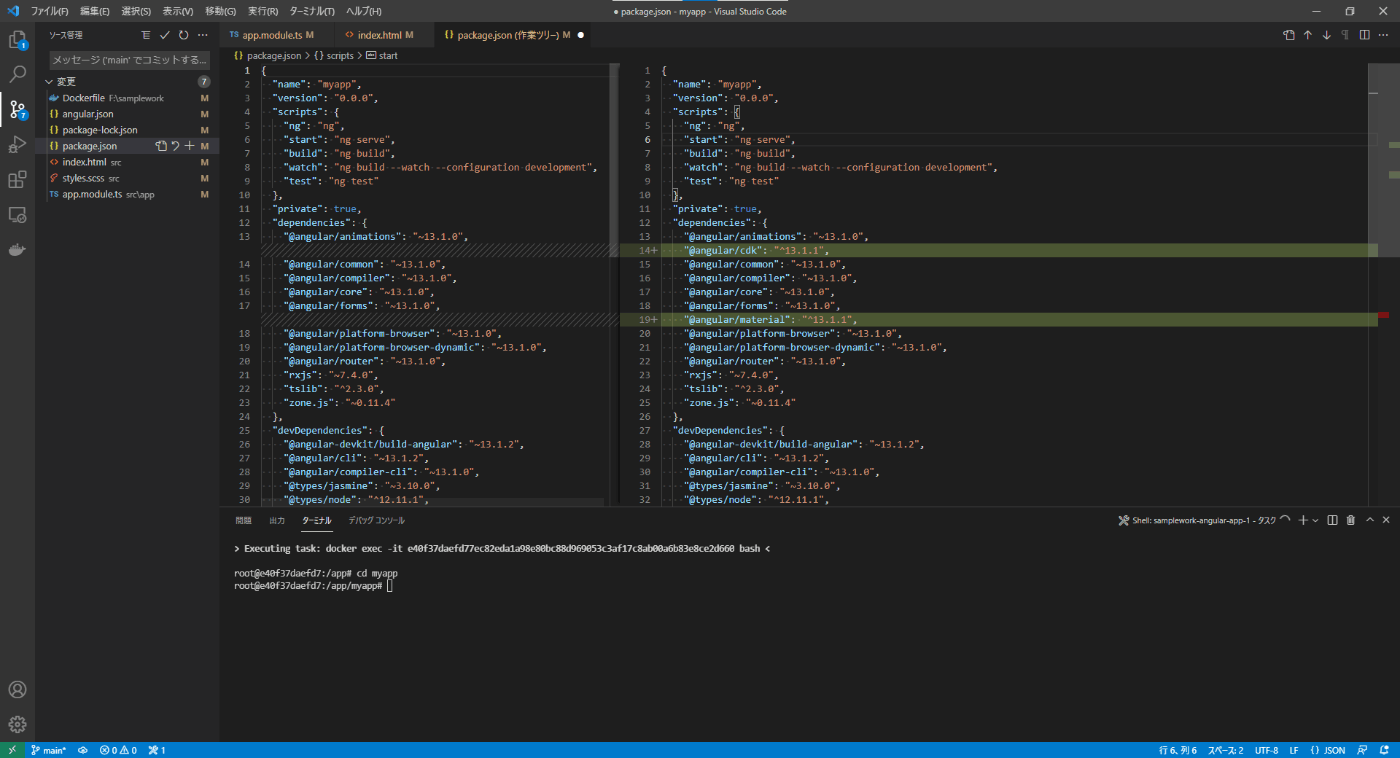
Task: Kill terminal with the trash icon
Action: [1351, 520]
